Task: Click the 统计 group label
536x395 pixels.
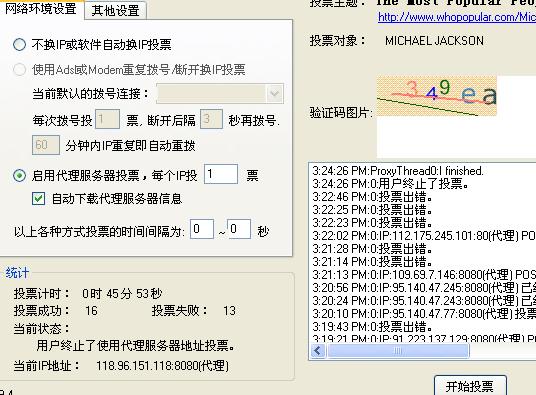Action: click(x=17, y=273)
